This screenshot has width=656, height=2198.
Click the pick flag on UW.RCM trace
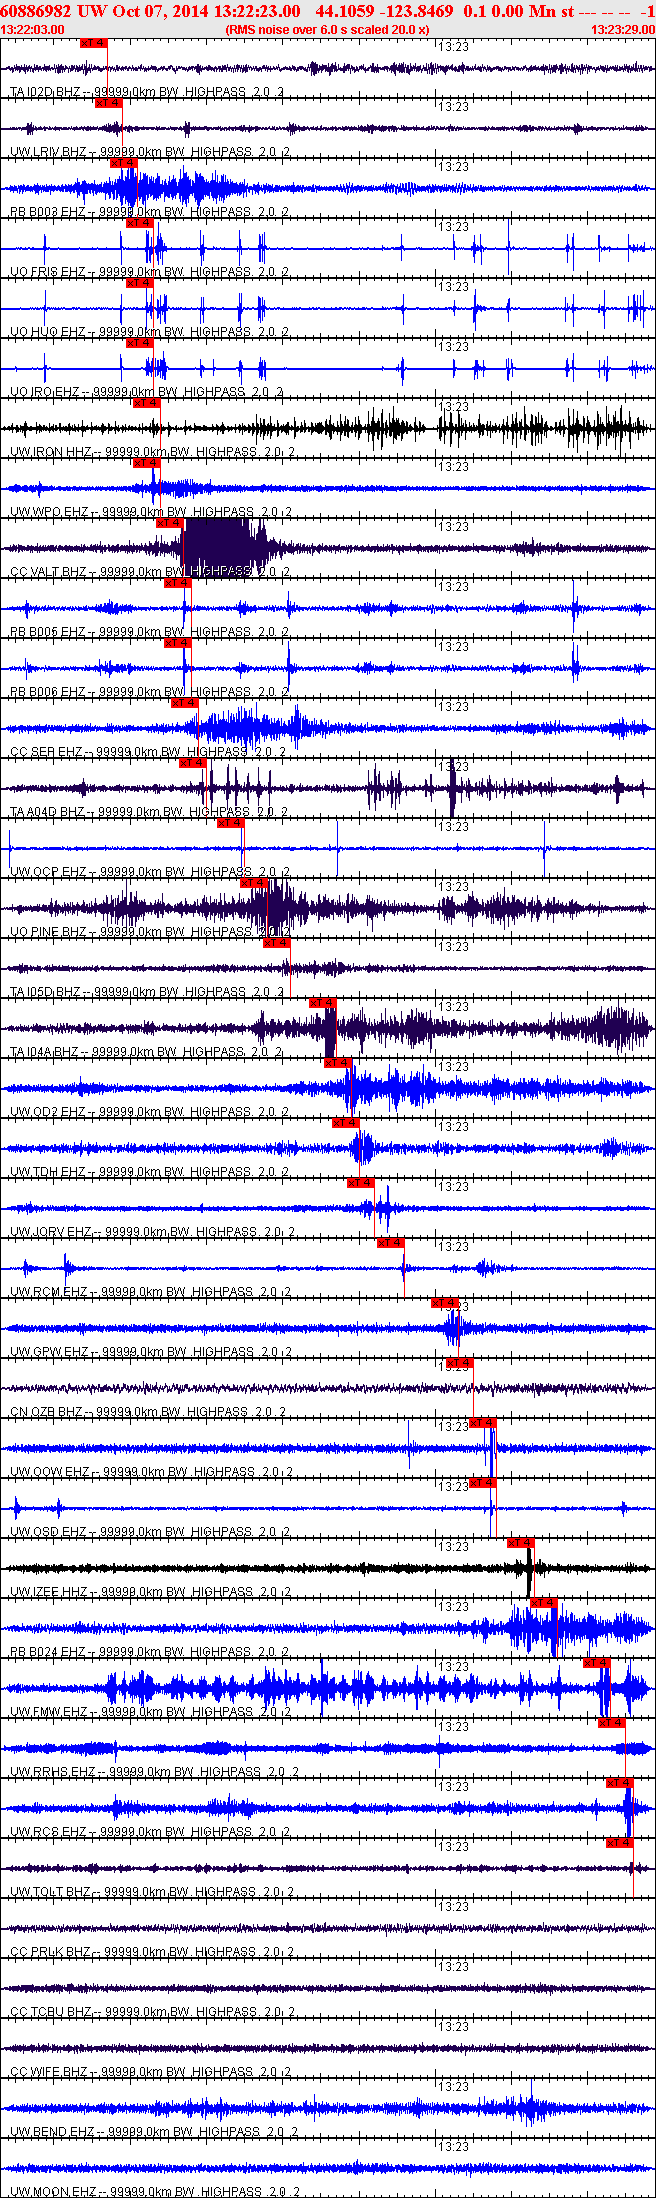pyautogui.click(x=391, y=1243)
